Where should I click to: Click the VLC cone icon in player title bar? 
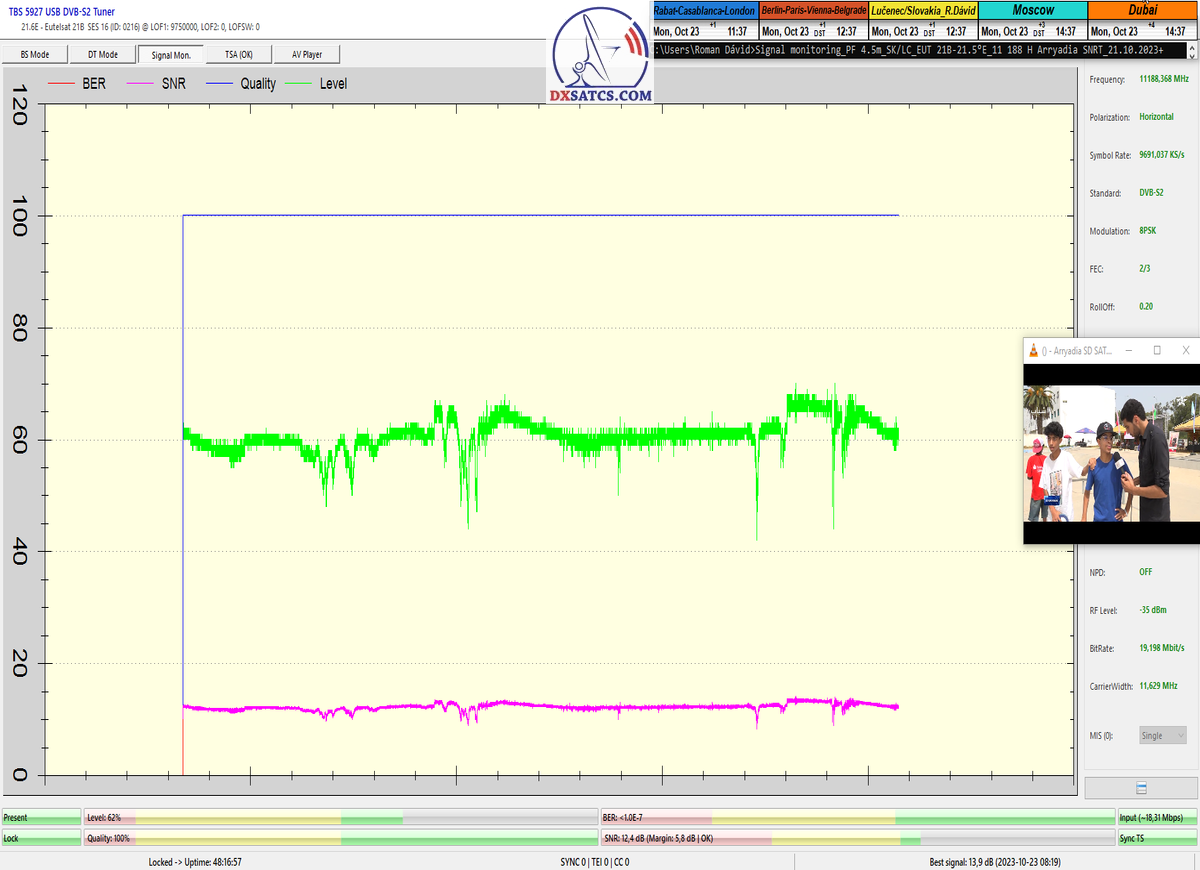coord(1033,351)
